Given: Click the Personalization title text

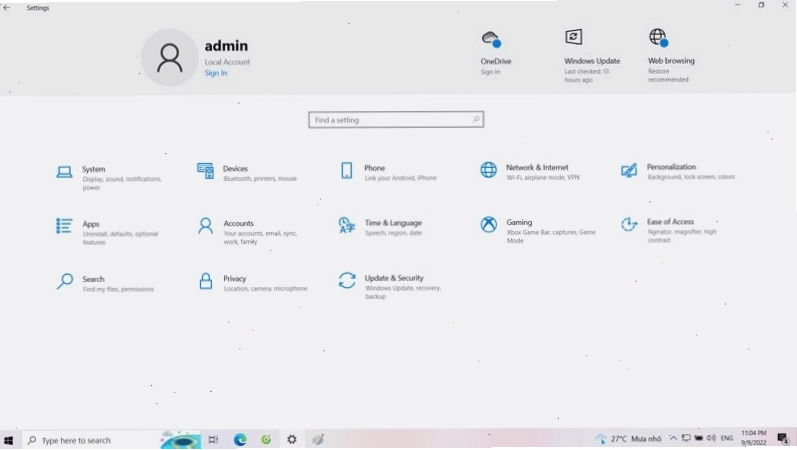Looking at the screenshot, I should pyautogui.click(x=671, y=167).
